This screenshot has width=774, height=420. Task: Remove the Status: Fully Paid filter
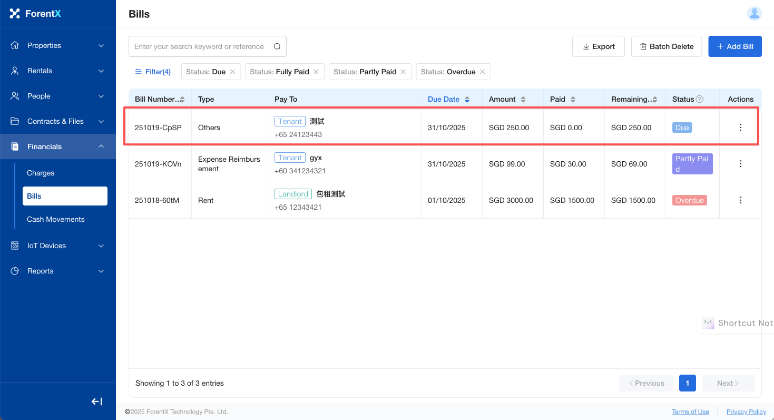pos(317,72)
